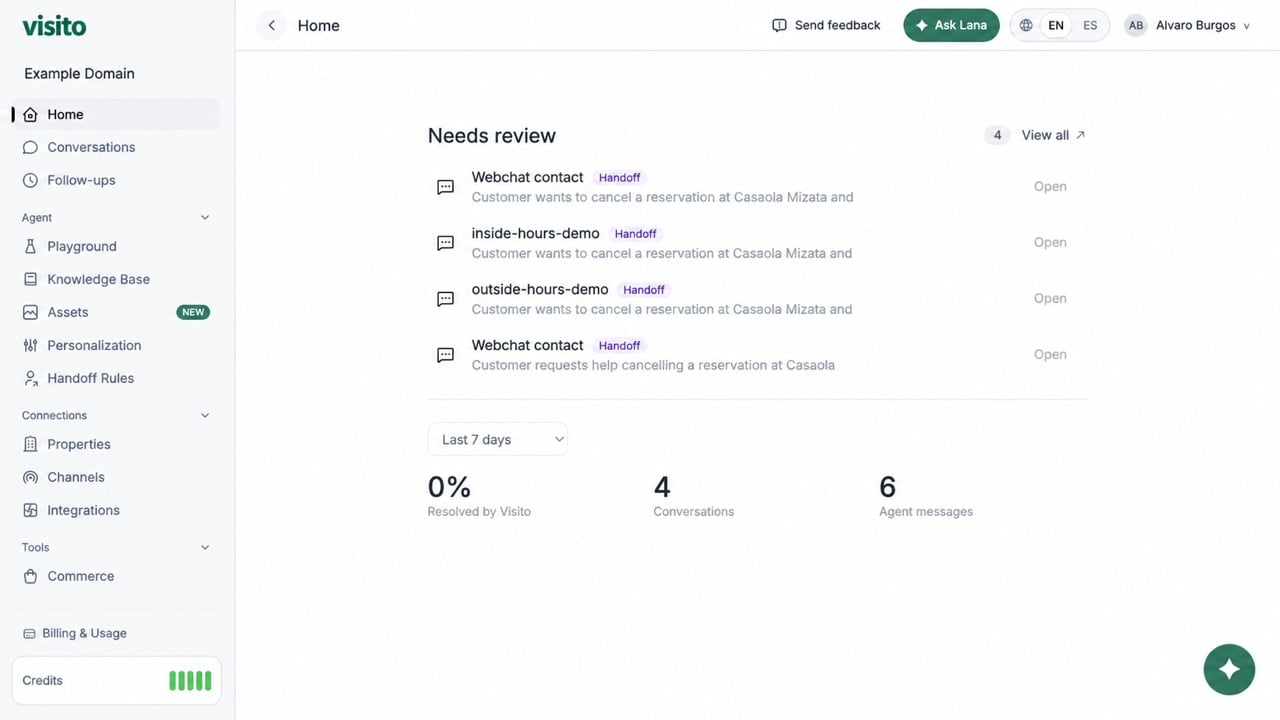The height and width of the screenshot is (720, 1280).
Task: Click the sparkle icon in Ask Lana
Action: pyautogui.click(x=922, y=25)
